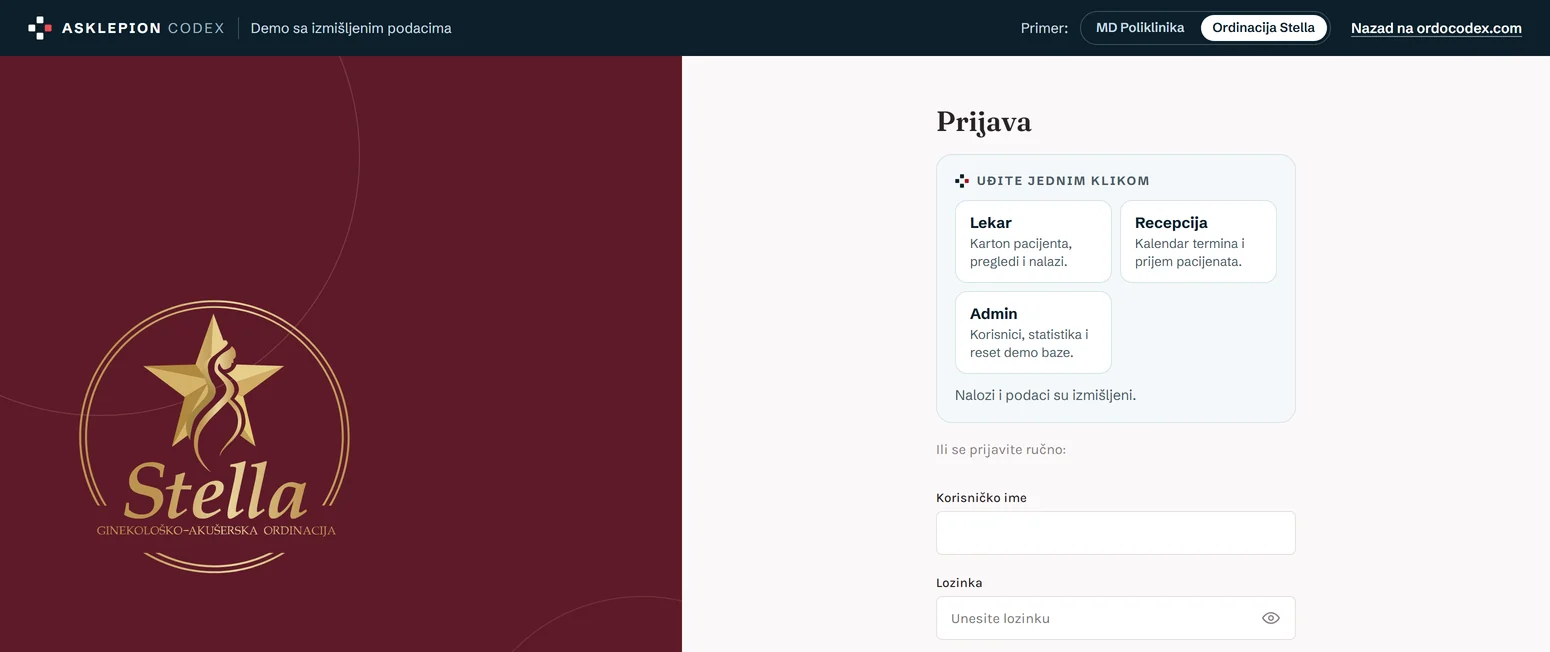Screen dimensions: 1550x652
Task: Click the 'UĐITE JEDNIM KLIKOM' caption
Action: [x=1063, y=181]
